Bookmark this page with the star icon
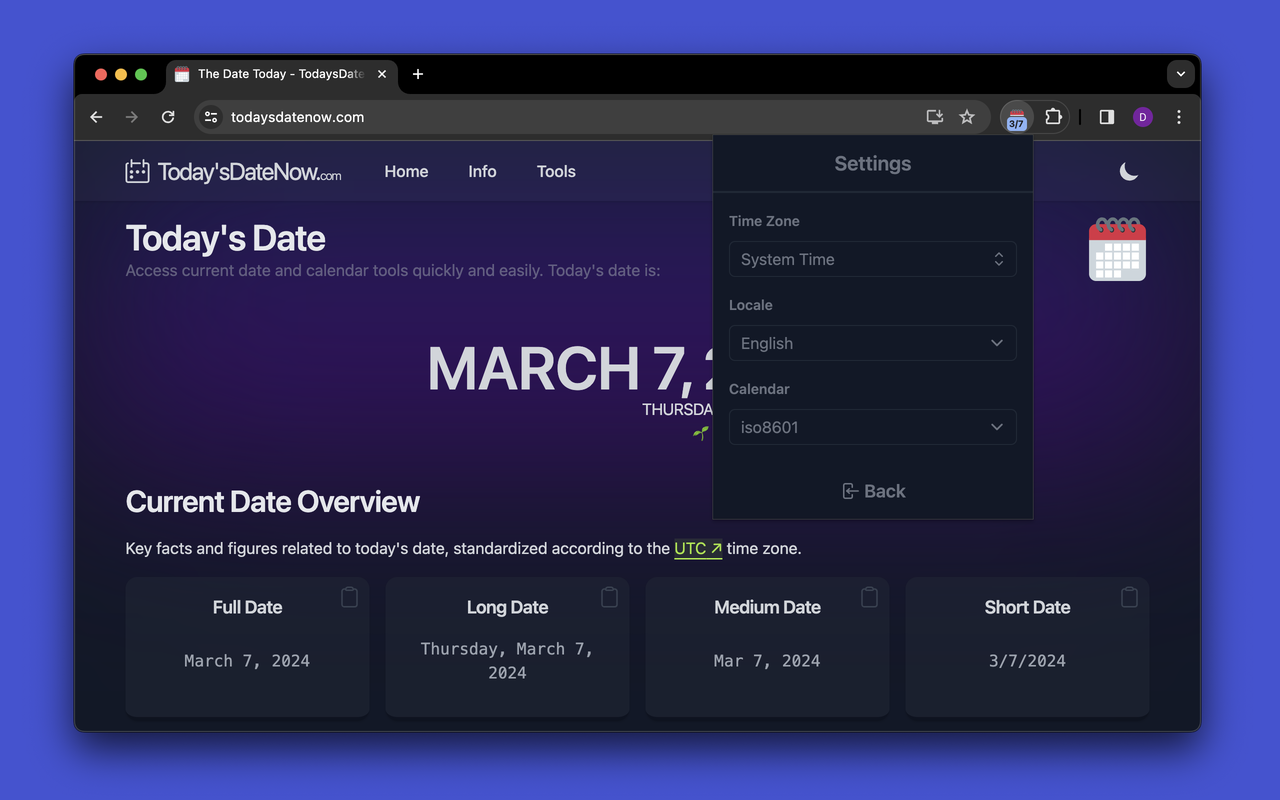1280x800 pixels. (x=967, y=117)
